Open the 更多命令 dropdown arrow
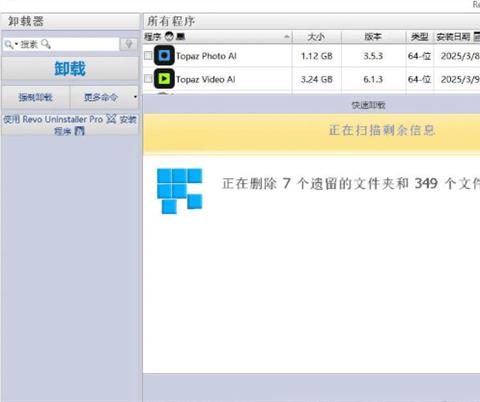 pos(135,97)
